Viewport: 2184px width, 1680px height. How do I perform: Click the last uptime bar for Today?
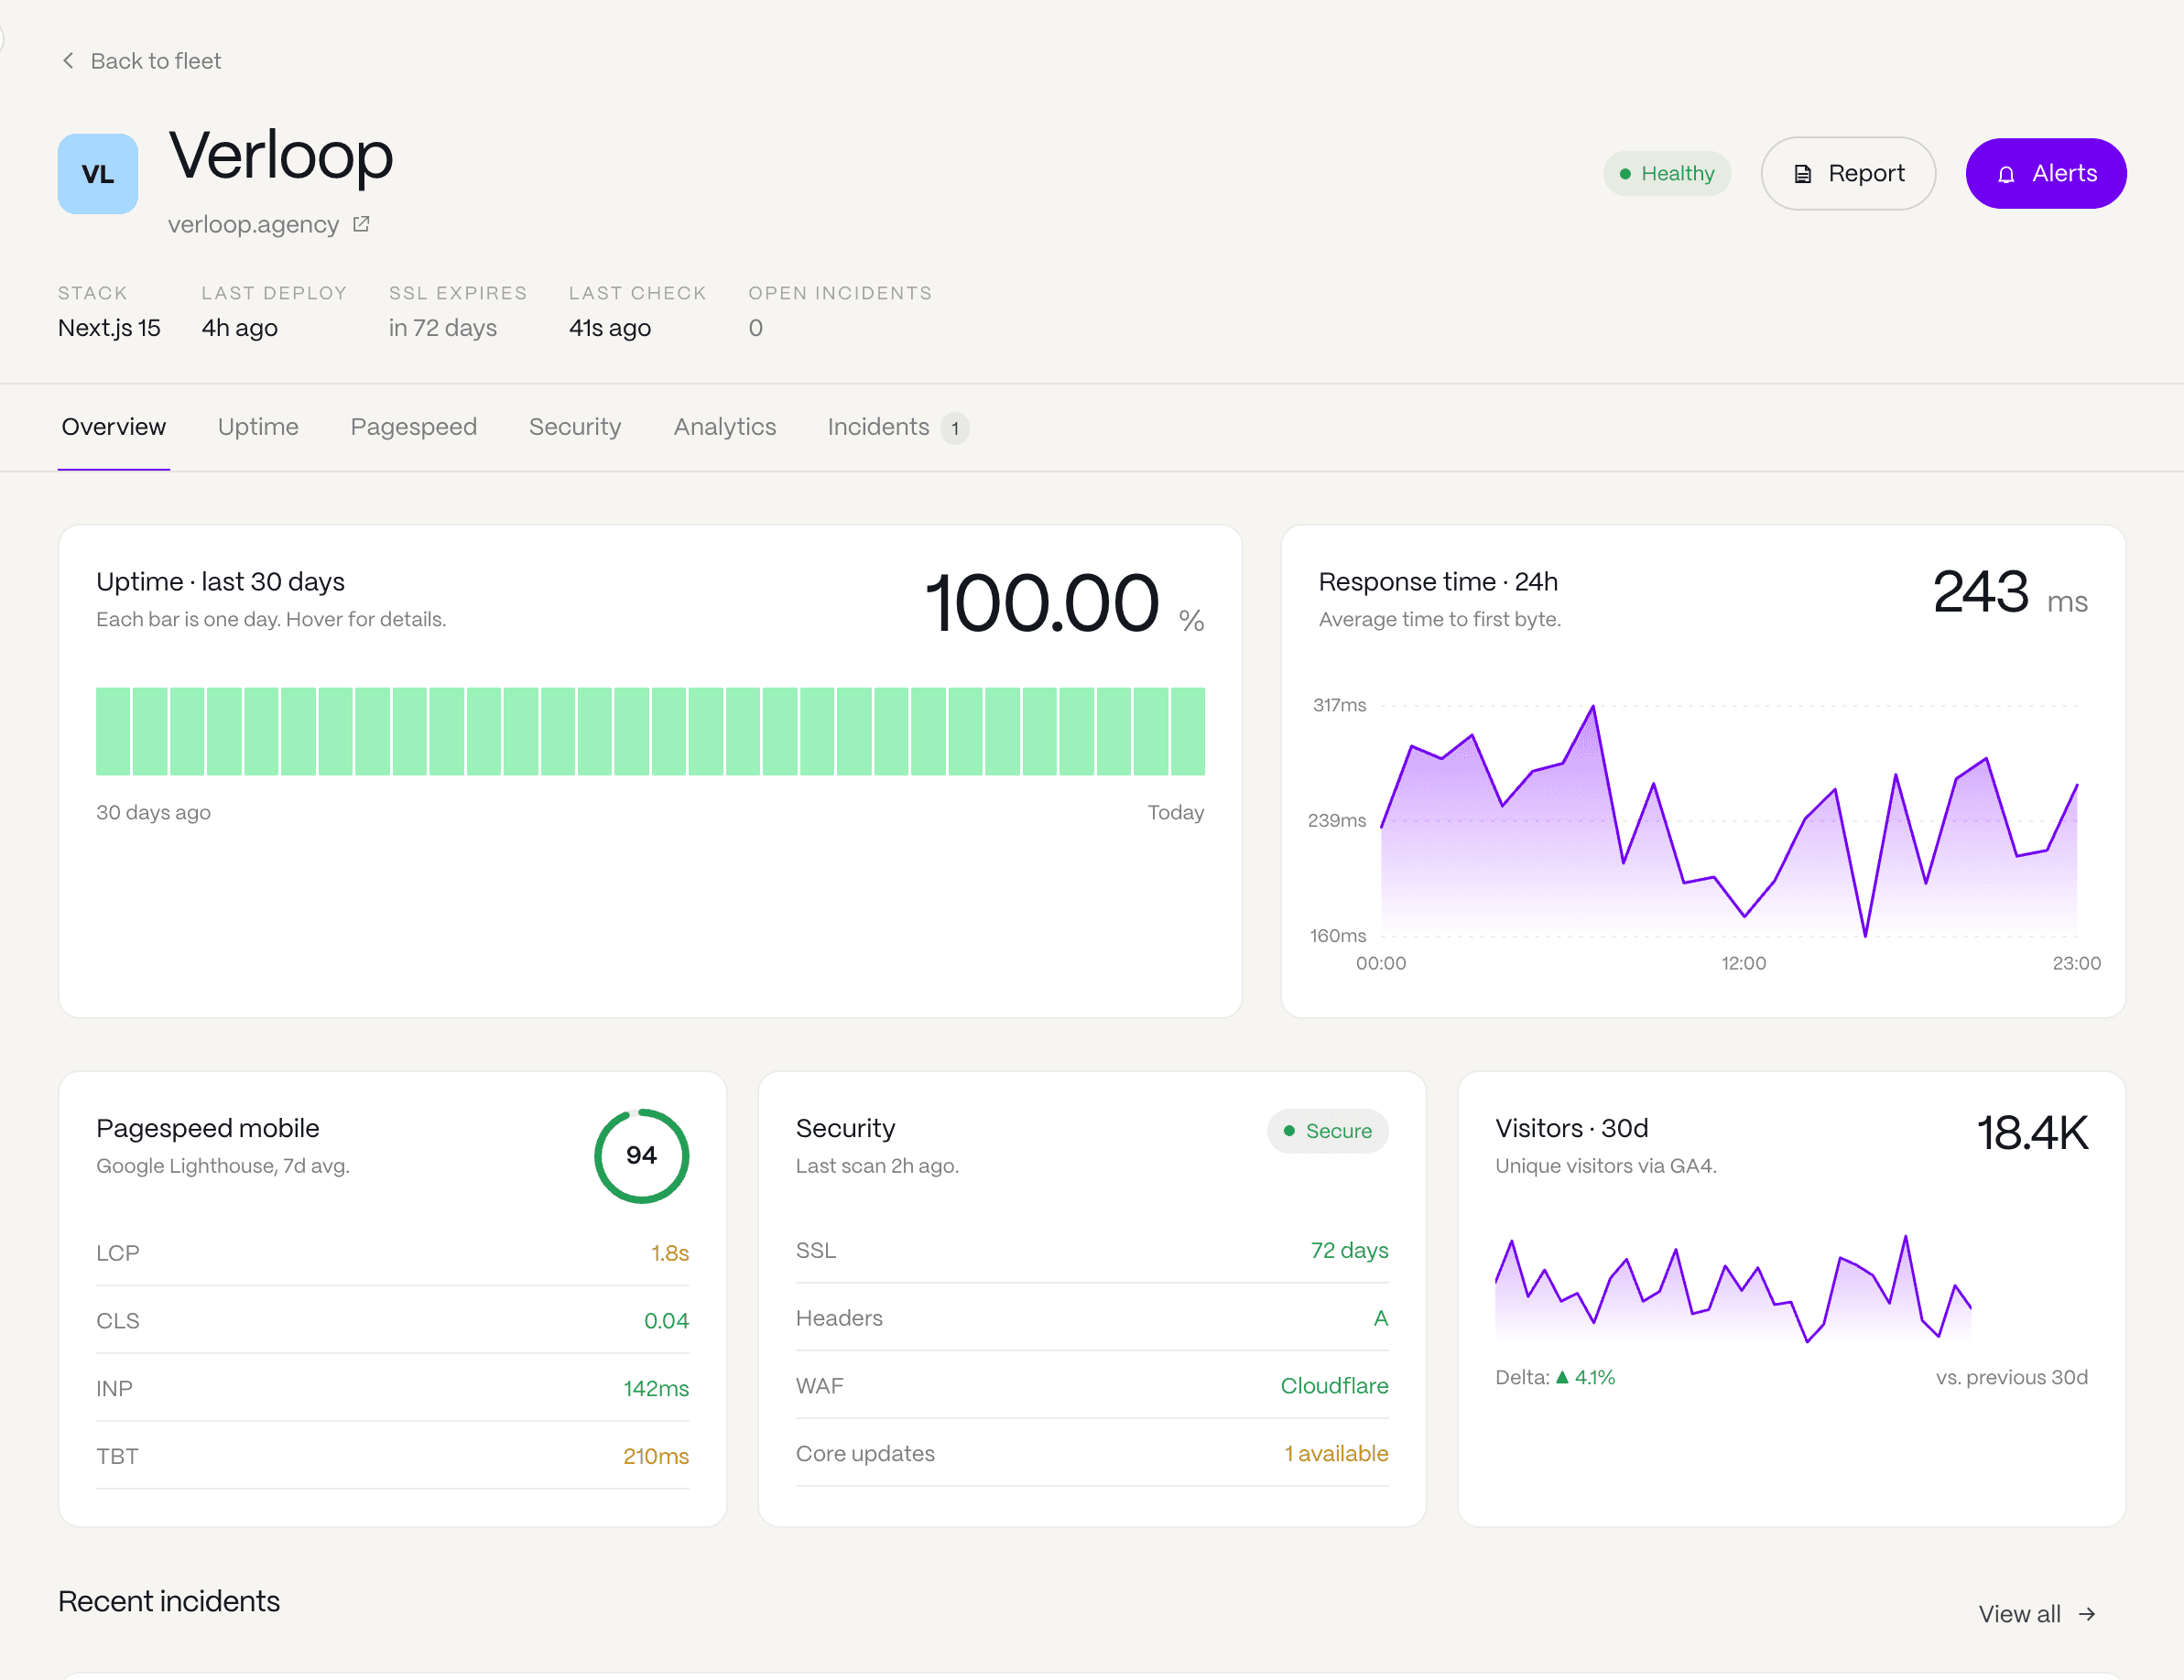point(1188,731)
